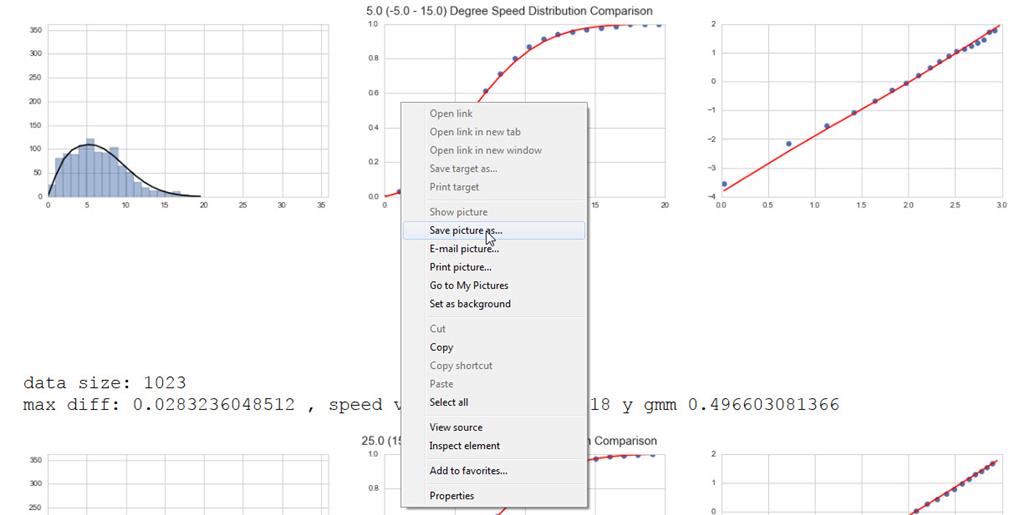This screenshot has width=1024, height=515.
Task: Choose 'Select all' menu entry
Action: tap(494, 402)
